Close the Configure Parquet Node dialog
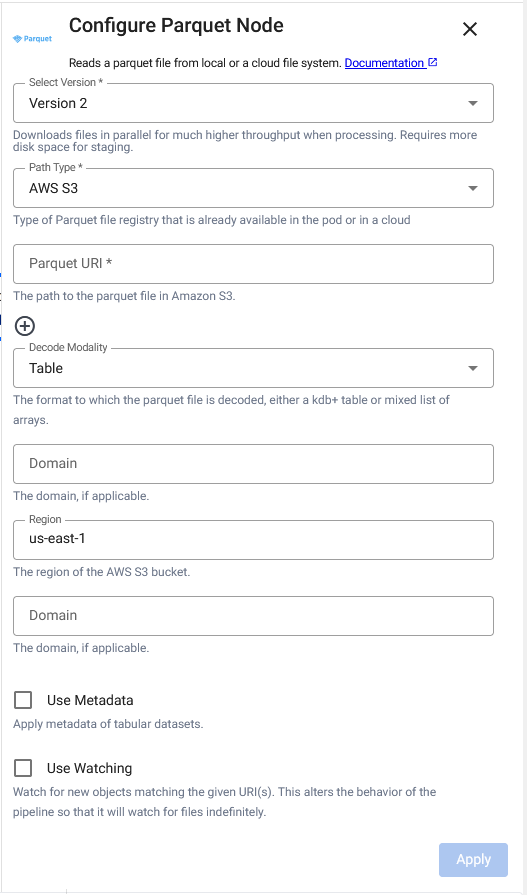The height and width of the screenshot is (895, 527). pos(469,29)
